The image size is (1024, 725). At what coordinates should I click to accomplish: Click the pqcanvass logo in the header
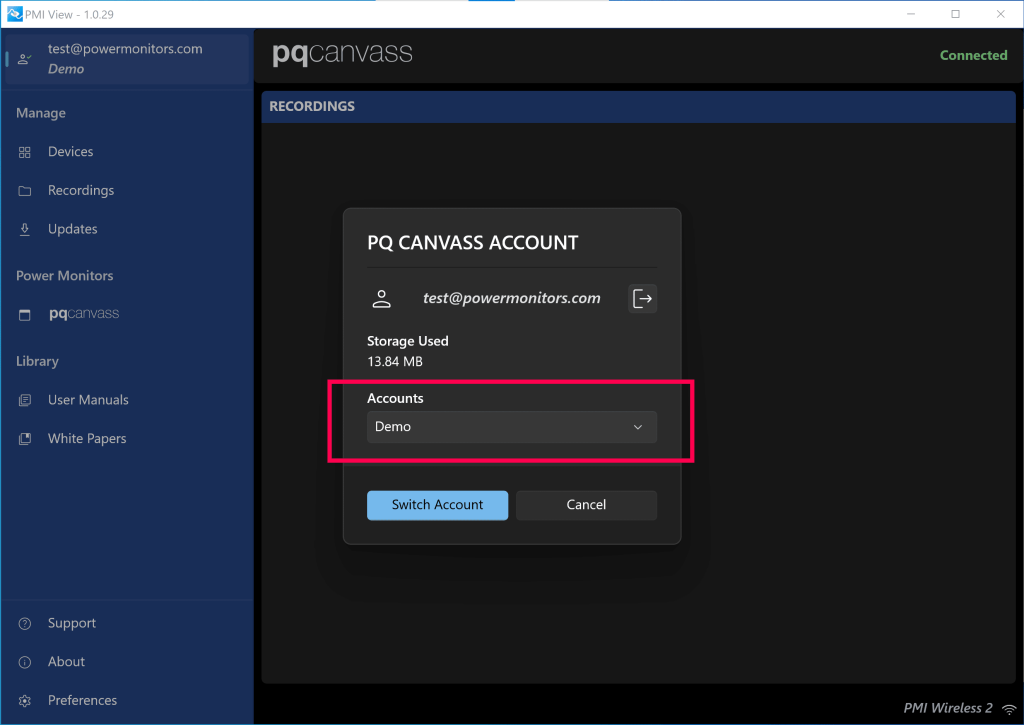tap(342, 55)
